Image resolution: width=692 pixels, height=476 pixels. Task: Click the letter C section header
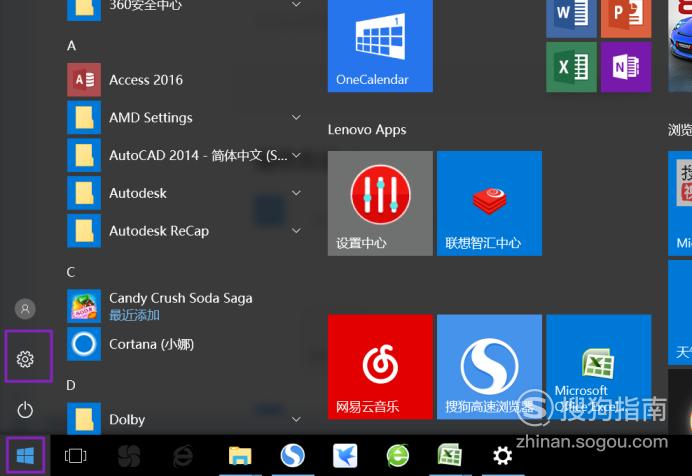point(71,272)
